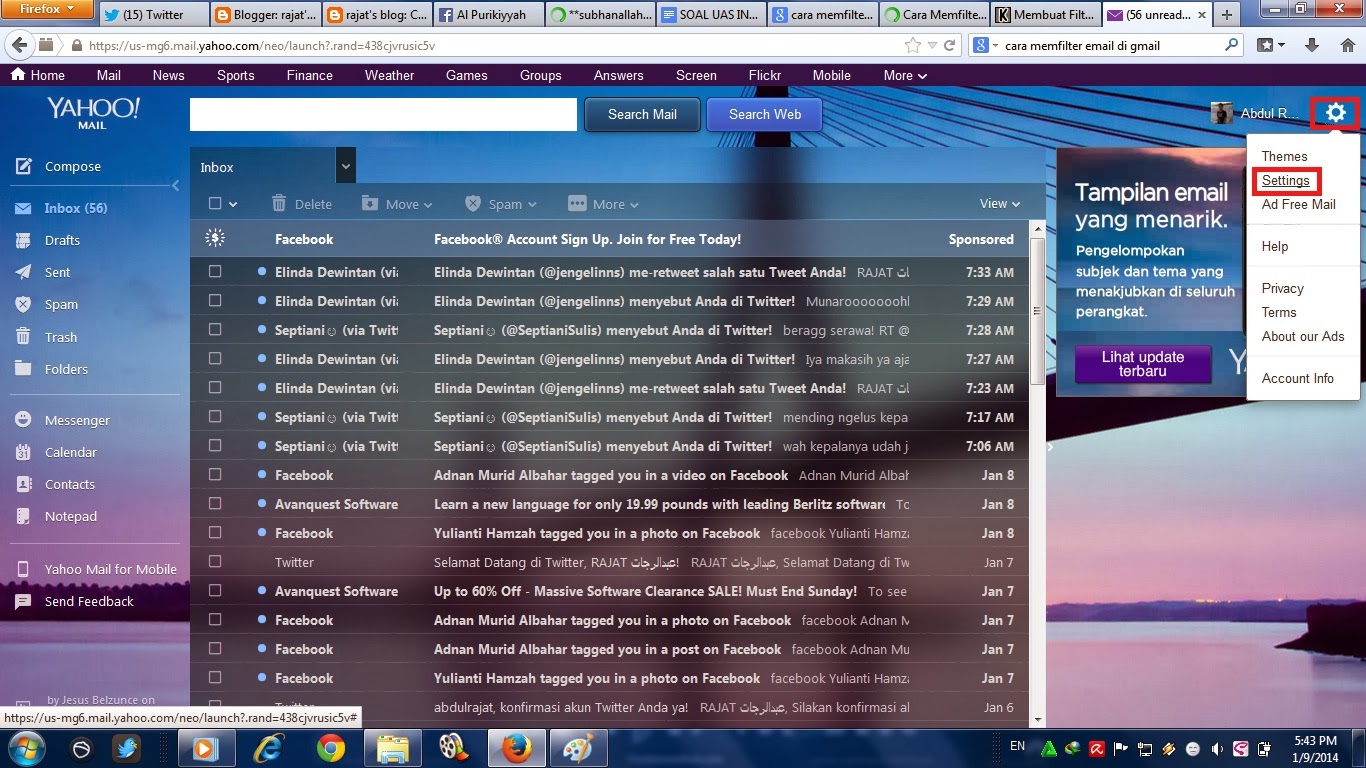Image resolution: width=1366 pixels, height=768 pixels.
Task: Open Finance link in Yahoo navigation bar
Action: [310, 75]
